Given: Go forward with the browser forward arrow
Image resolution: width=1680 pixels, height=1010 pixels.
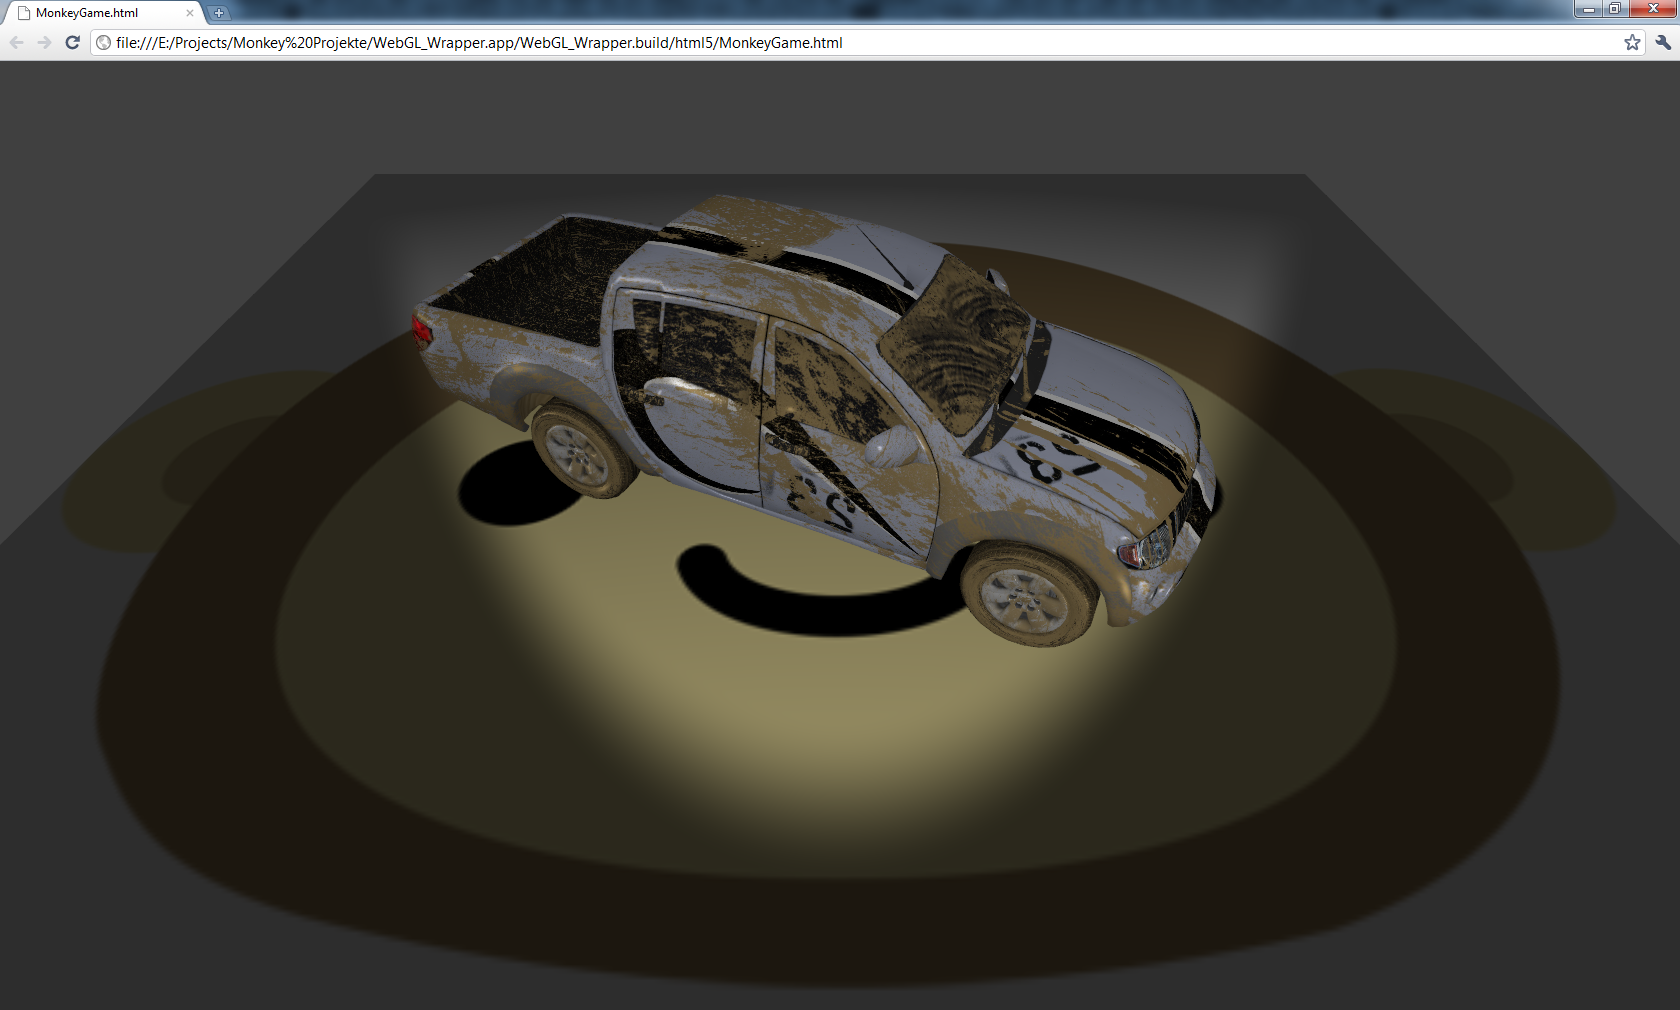Looking at the screenshot, I should pos(44,42).
